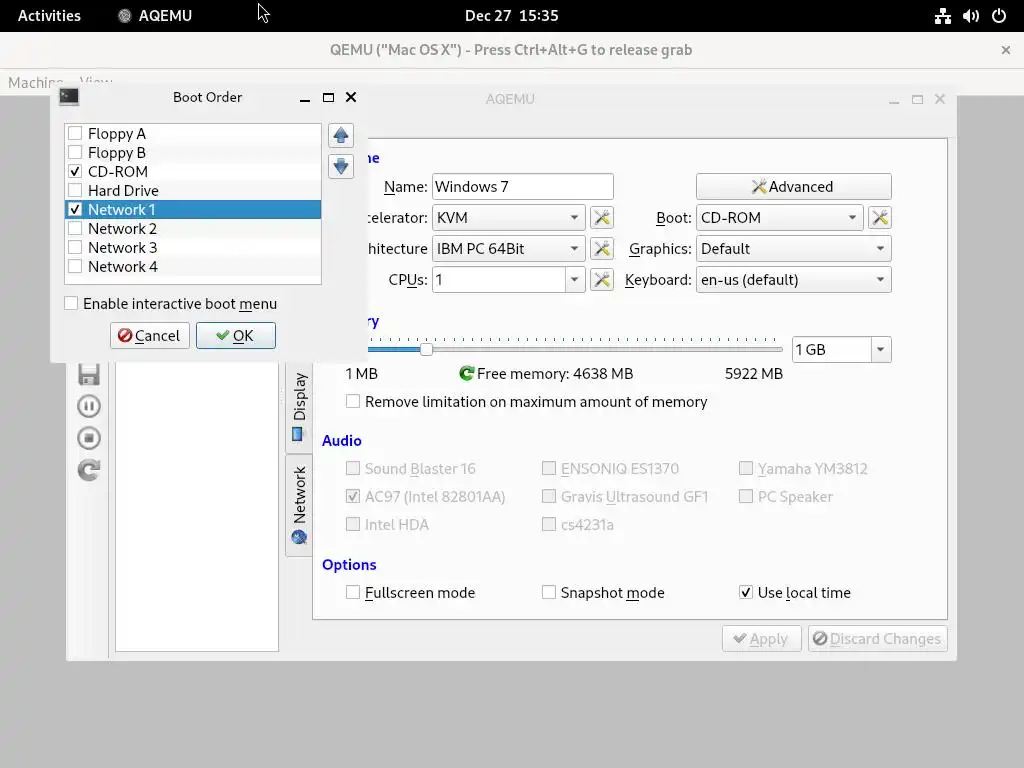Click the Discard Changes button
Screen dimensions: 1024x768
(877, 639)
